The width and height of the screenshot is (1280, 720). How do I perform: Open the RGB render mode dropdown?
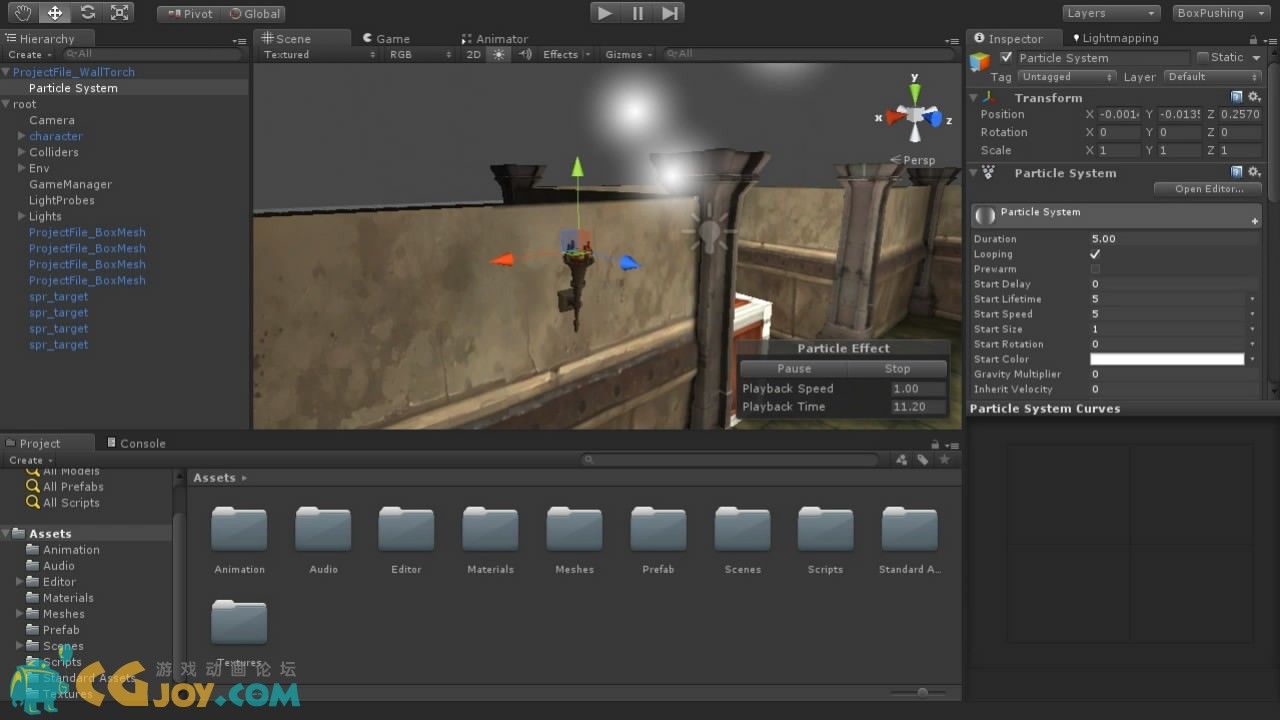pyautogui.click(x=419, y=54)
